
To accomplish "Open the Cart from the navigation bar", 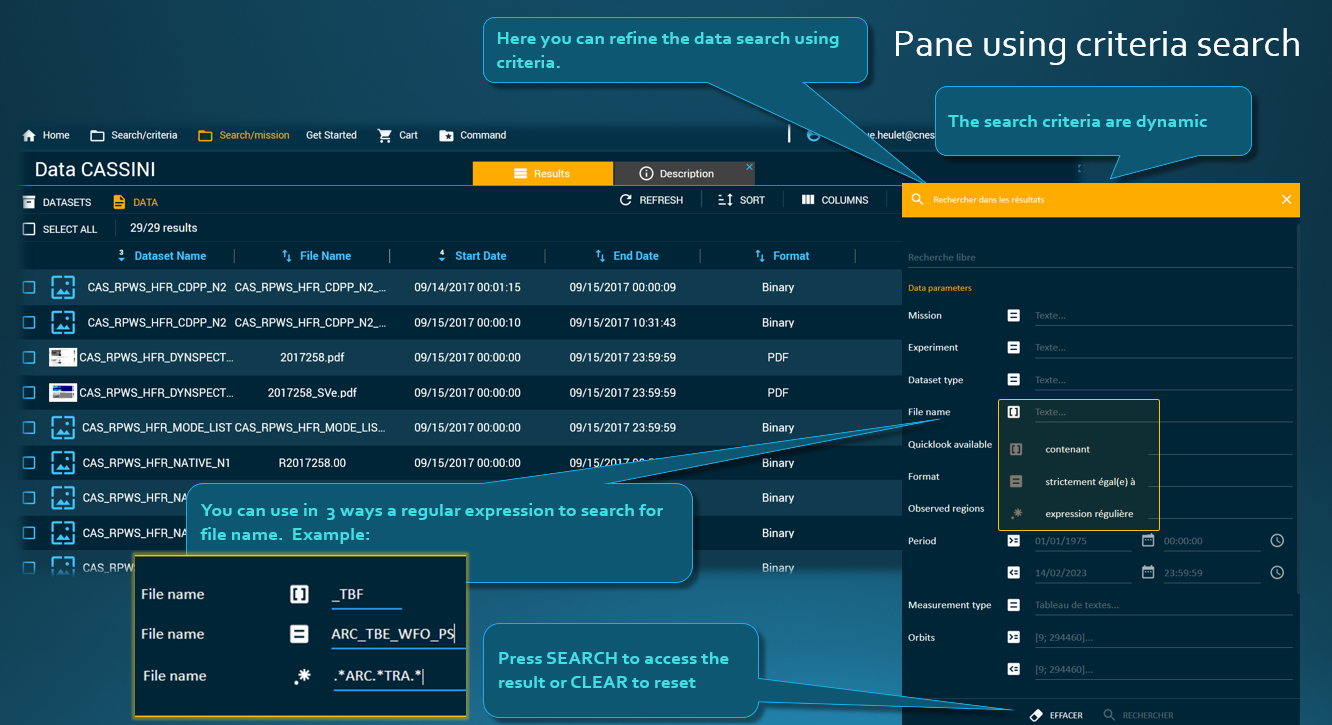I will coord(397,135).
